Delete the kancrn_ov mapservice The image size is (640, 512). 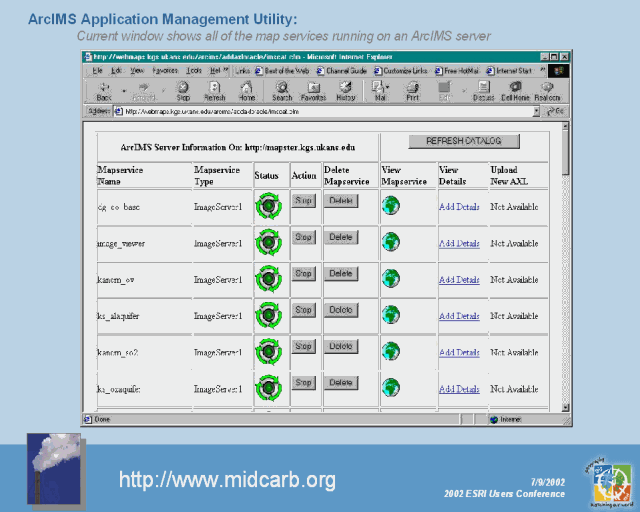tap(340, 273)
